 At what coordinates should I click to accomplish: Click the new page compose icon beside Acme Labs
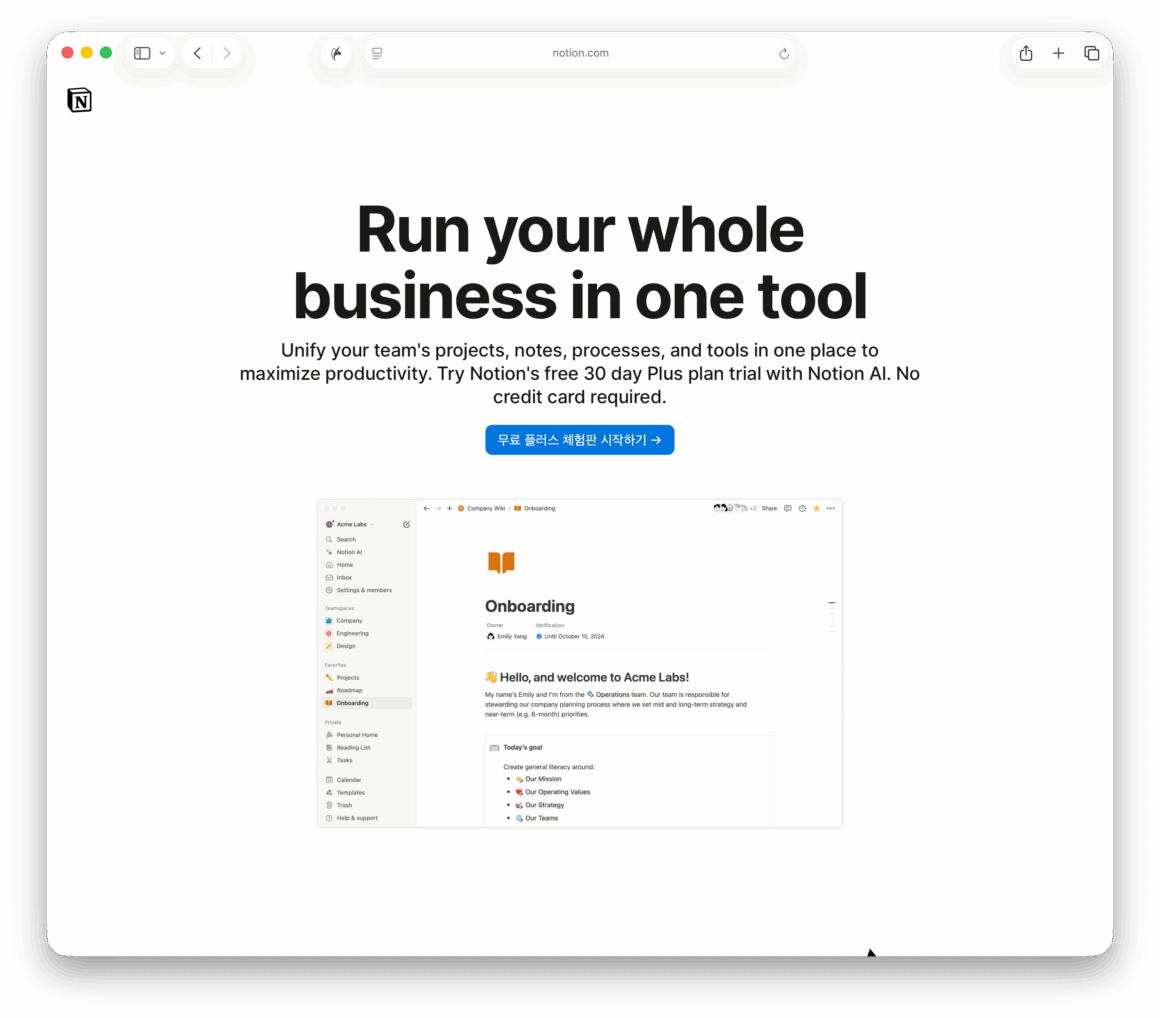[406, 525]
